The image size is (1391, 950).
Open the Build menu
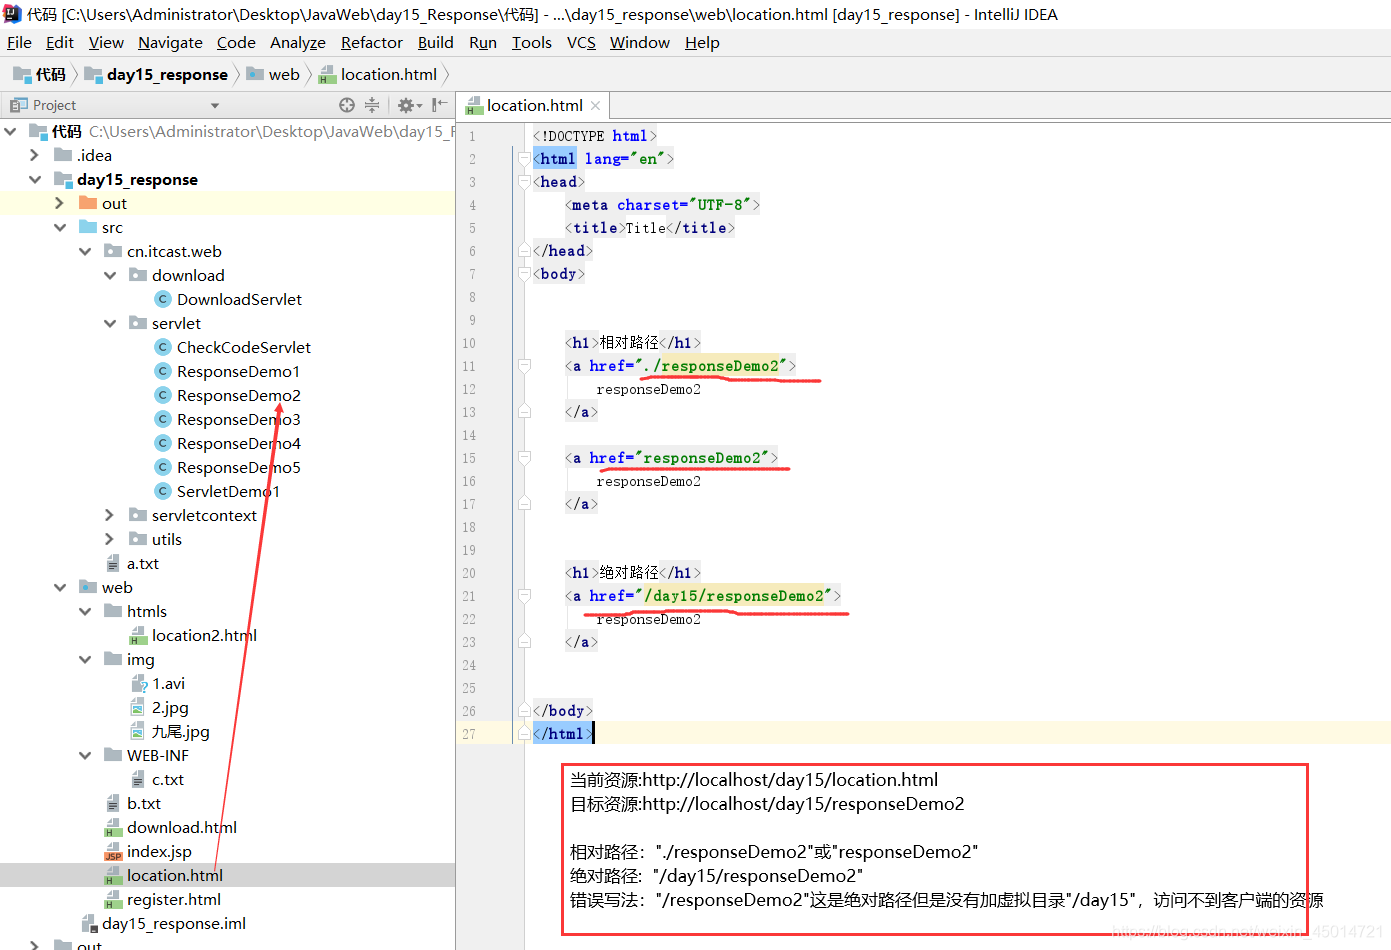[435, 42]
